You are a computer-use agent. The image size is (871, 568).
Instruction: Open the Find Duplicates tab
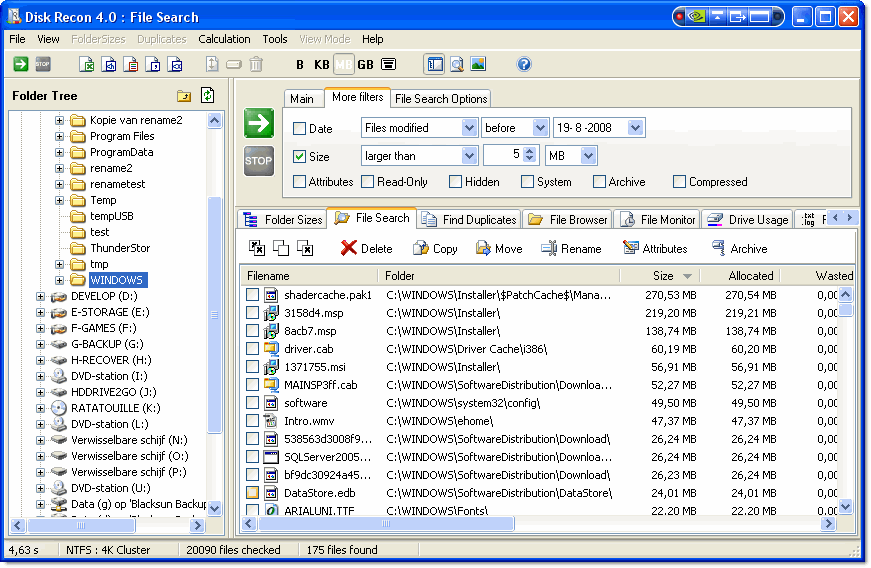click(x=469, y=220)
